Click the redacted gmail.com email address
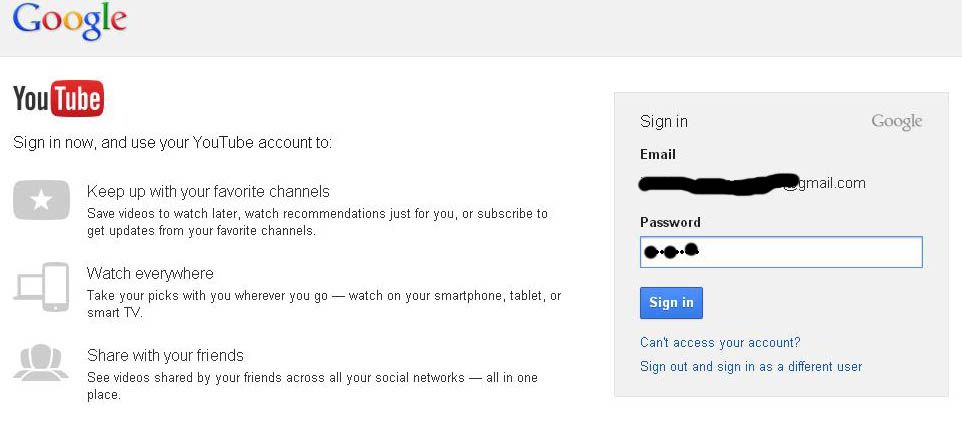Screen dimensions: 962x445 pos(753,183)
